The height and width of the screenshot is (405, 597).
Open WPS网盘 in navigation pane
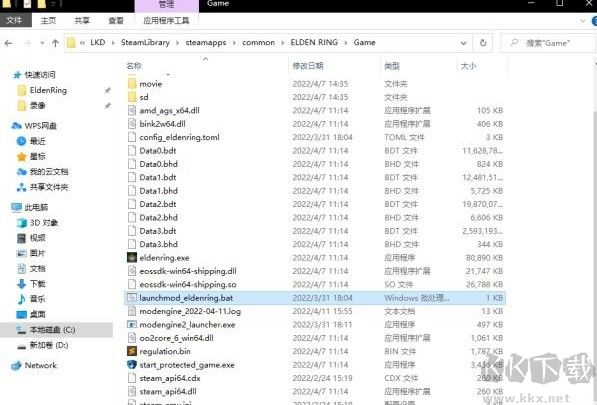40,126
